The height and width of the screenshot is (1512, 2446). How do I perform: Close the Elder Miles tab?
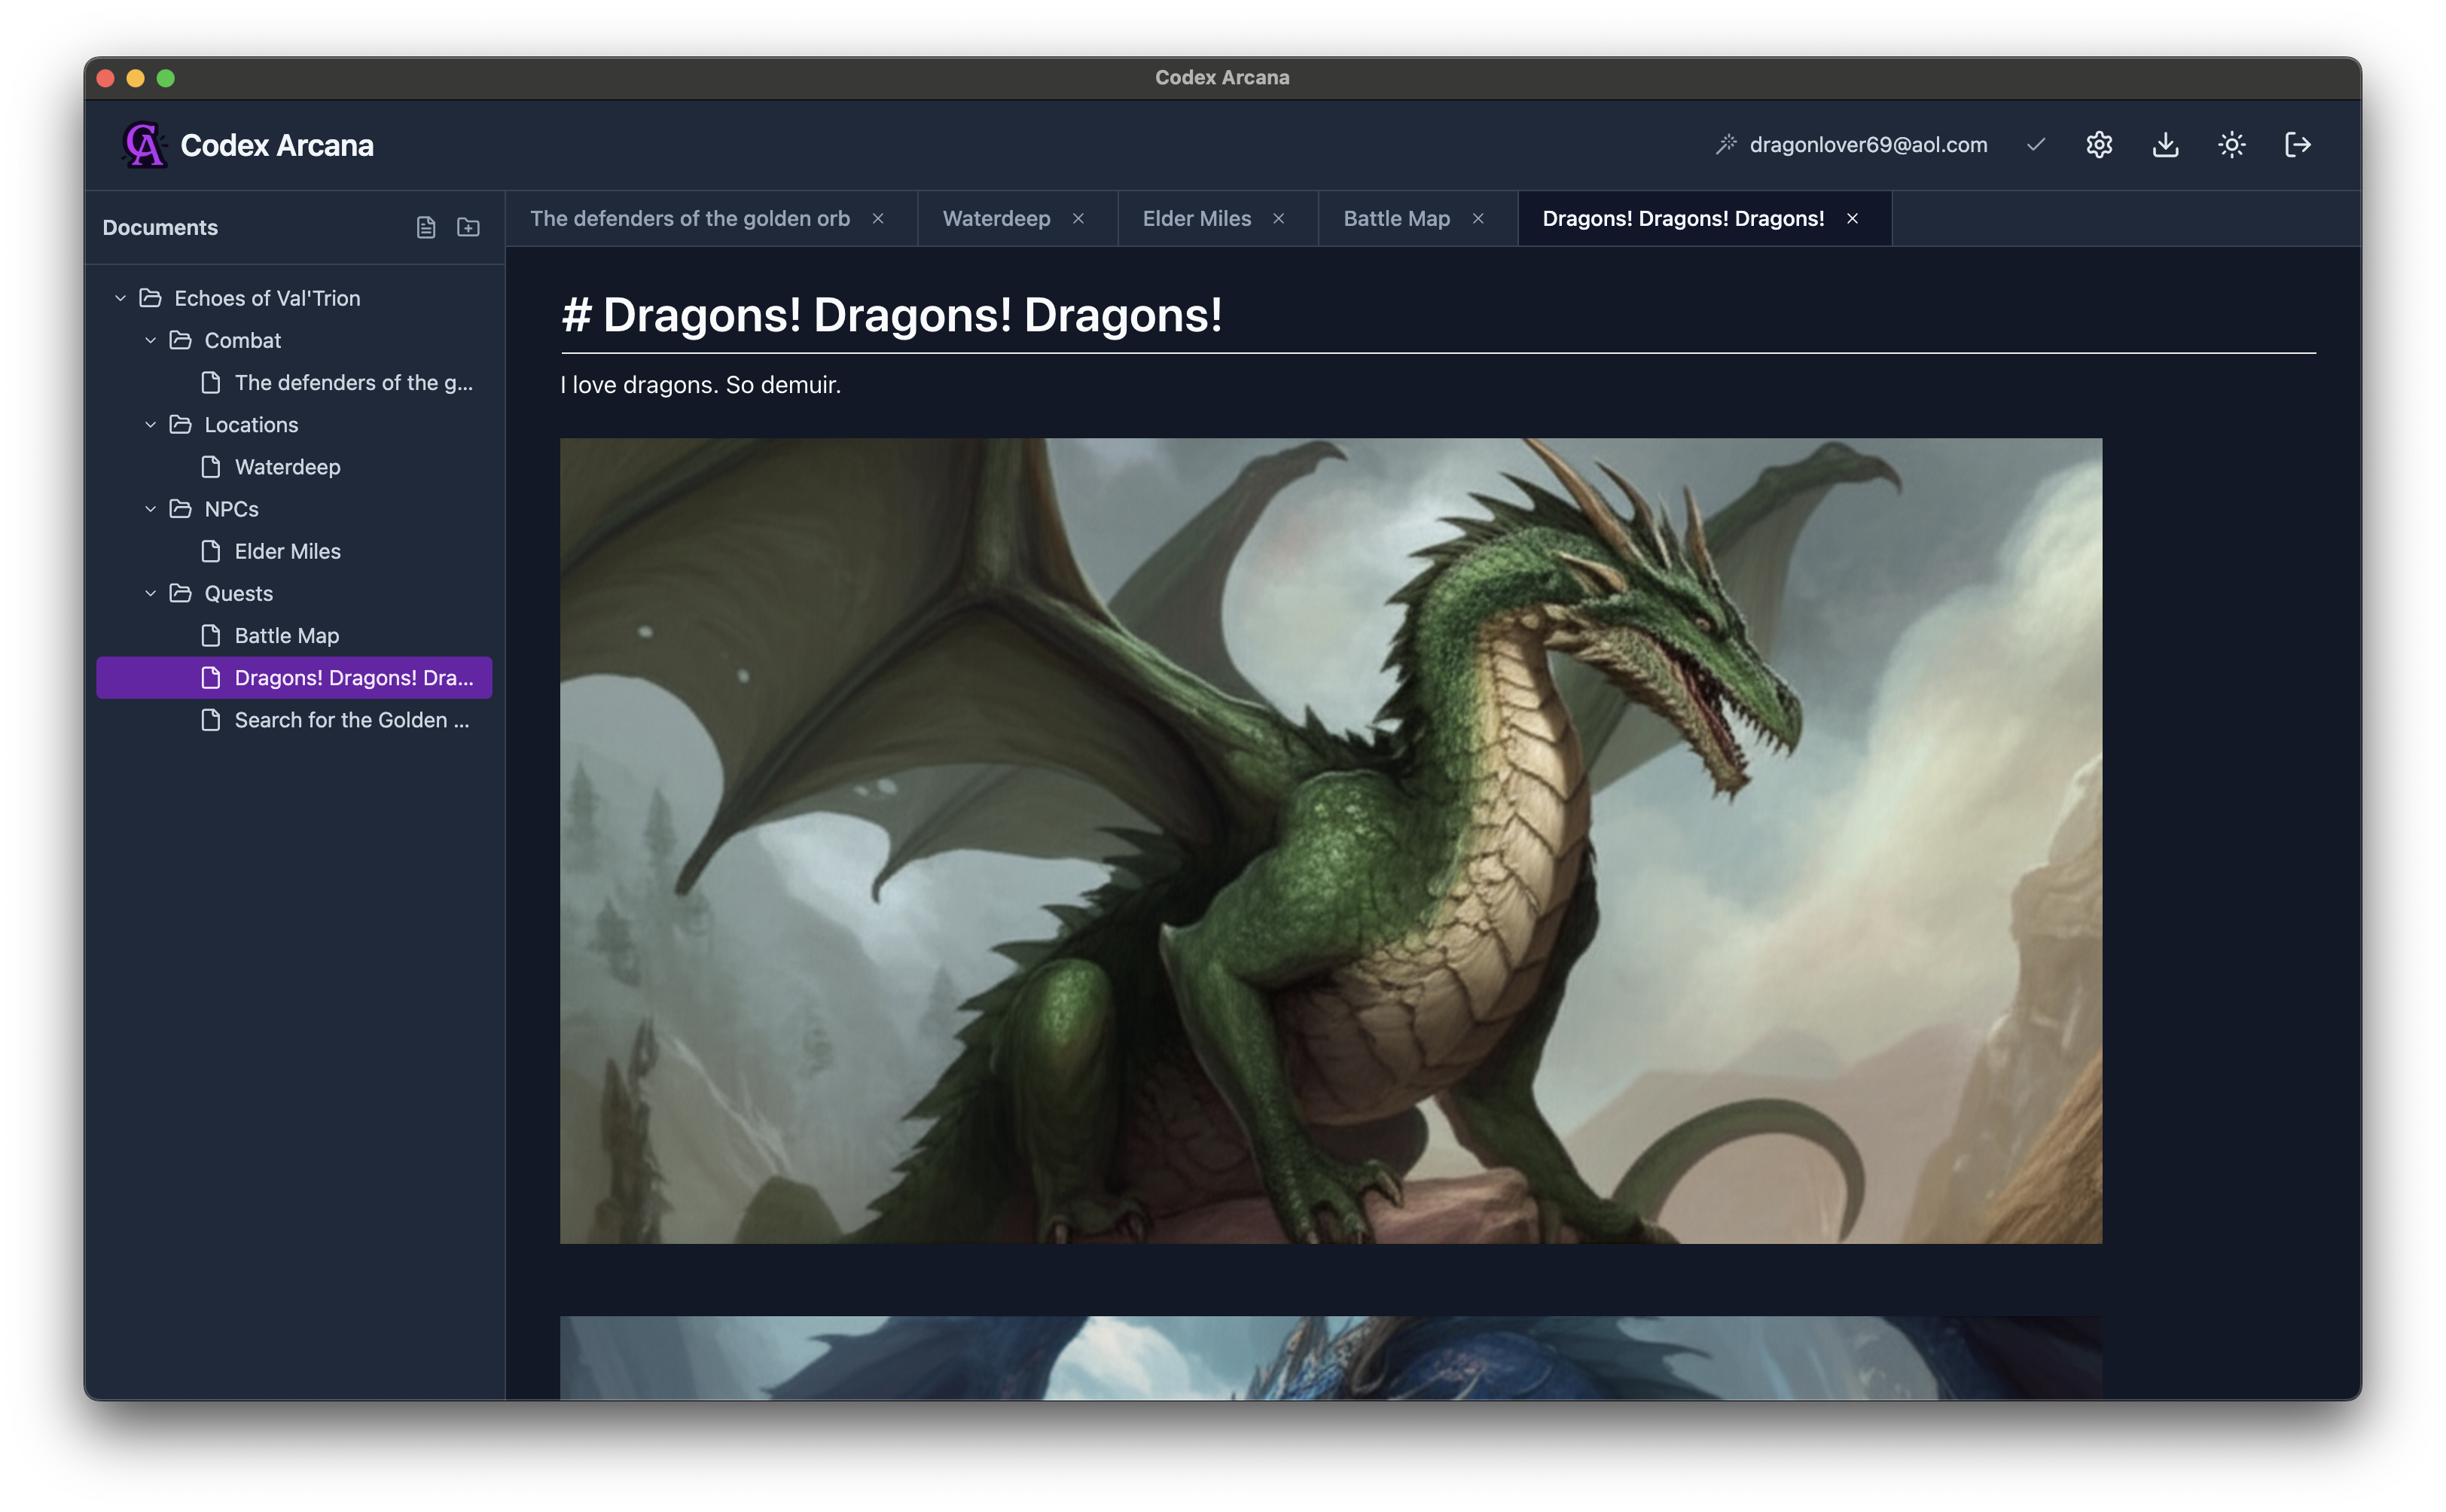tap(1280, 218)
